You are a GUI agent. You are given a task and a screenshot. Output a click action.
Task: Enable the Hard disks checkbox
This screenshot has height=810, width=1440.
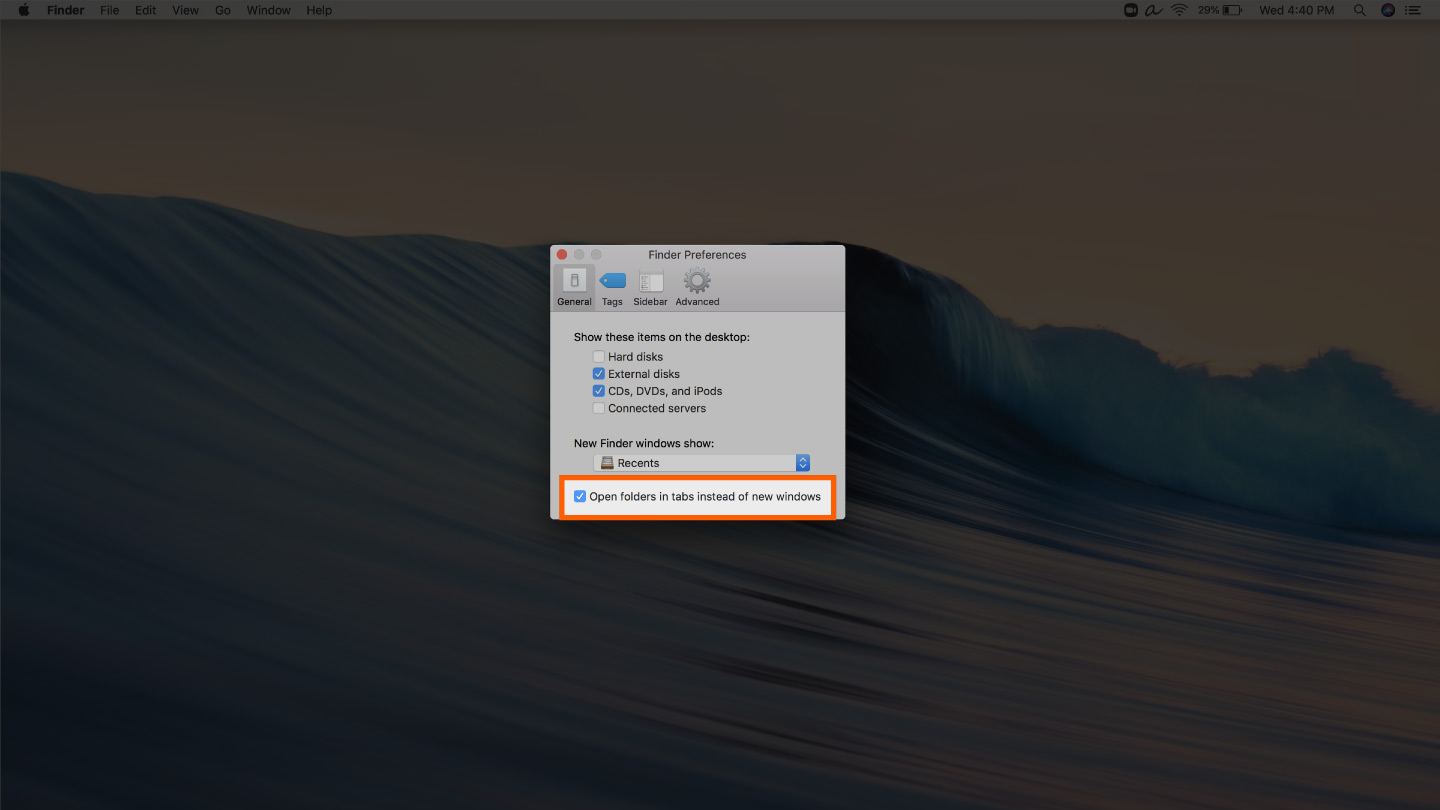click(598, 356)
